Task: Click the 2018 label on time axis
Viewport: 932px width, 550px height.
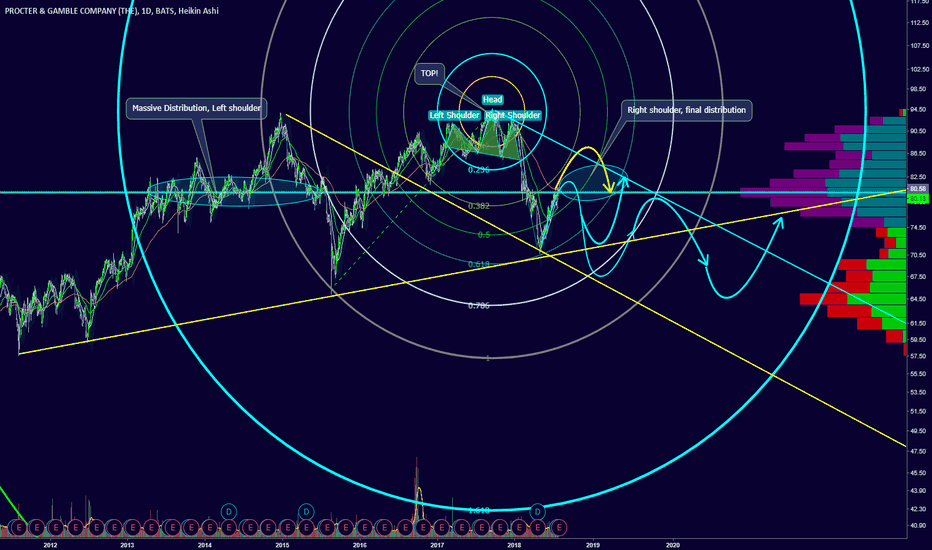Action: (x=515, y=544)
